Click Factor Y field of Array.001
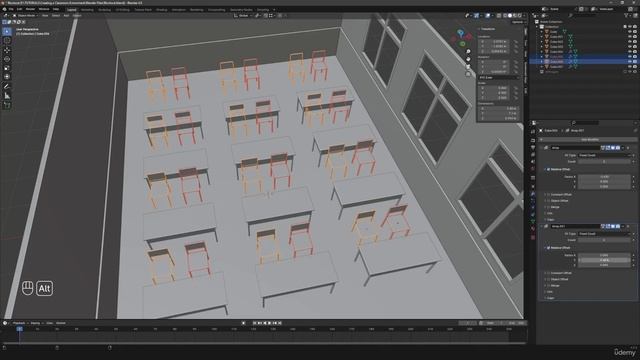640x360 pixels. point(604,260)
